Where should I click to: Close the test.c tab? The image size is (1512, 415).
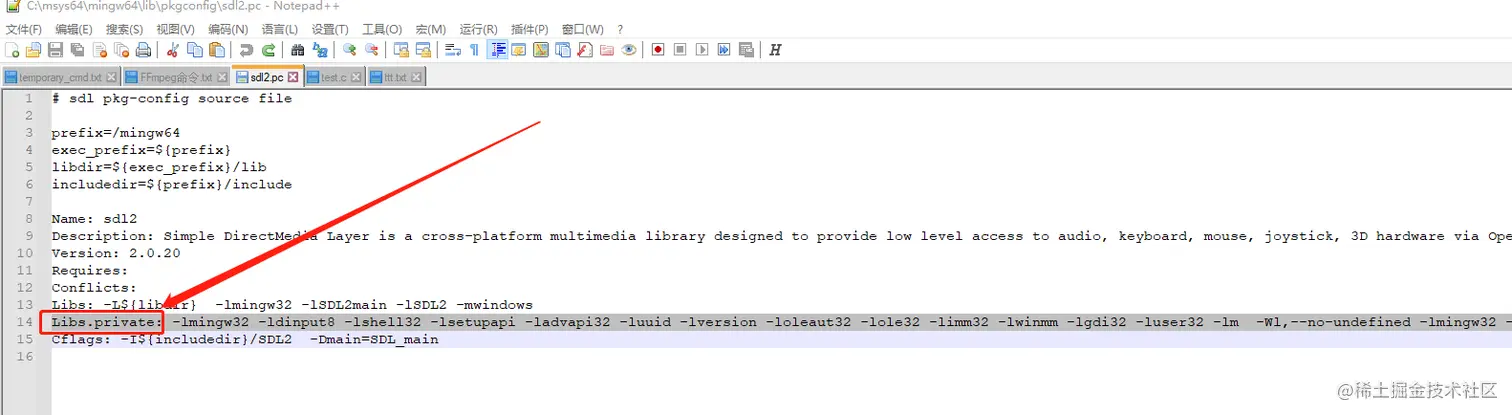(356, 77)
